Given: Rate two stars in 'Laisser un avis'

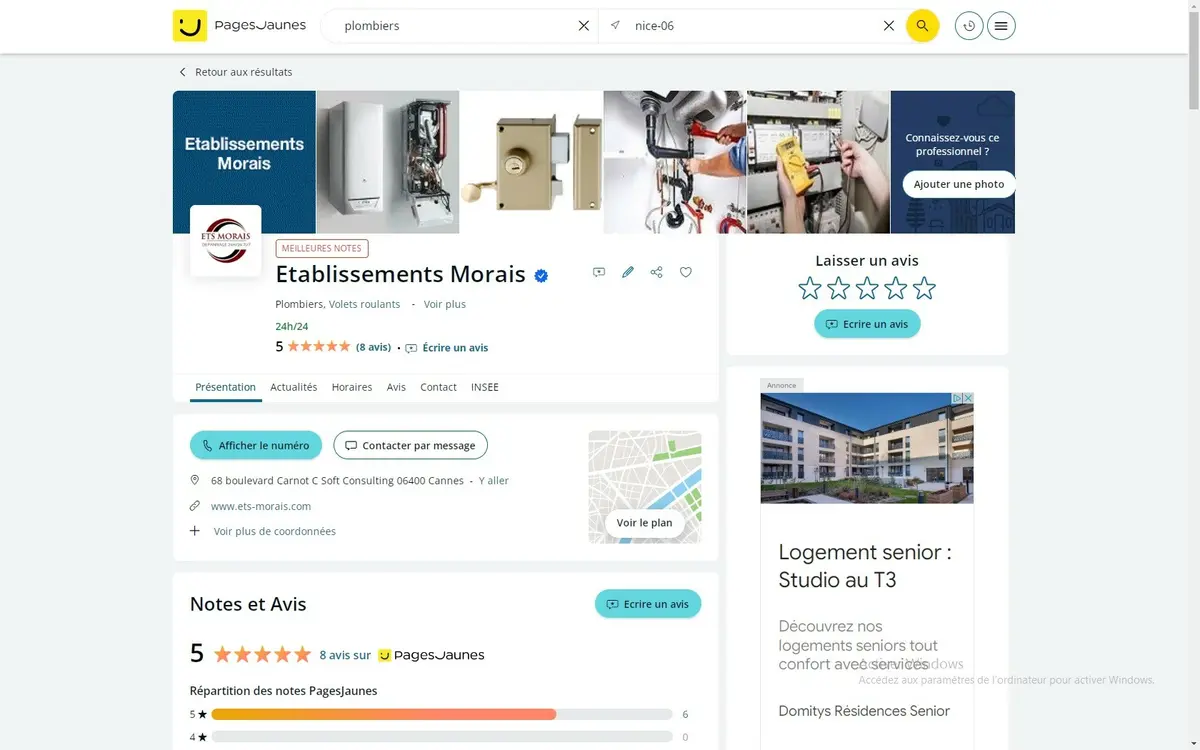Looking at the screenshot, I should (x=839, y=289).
